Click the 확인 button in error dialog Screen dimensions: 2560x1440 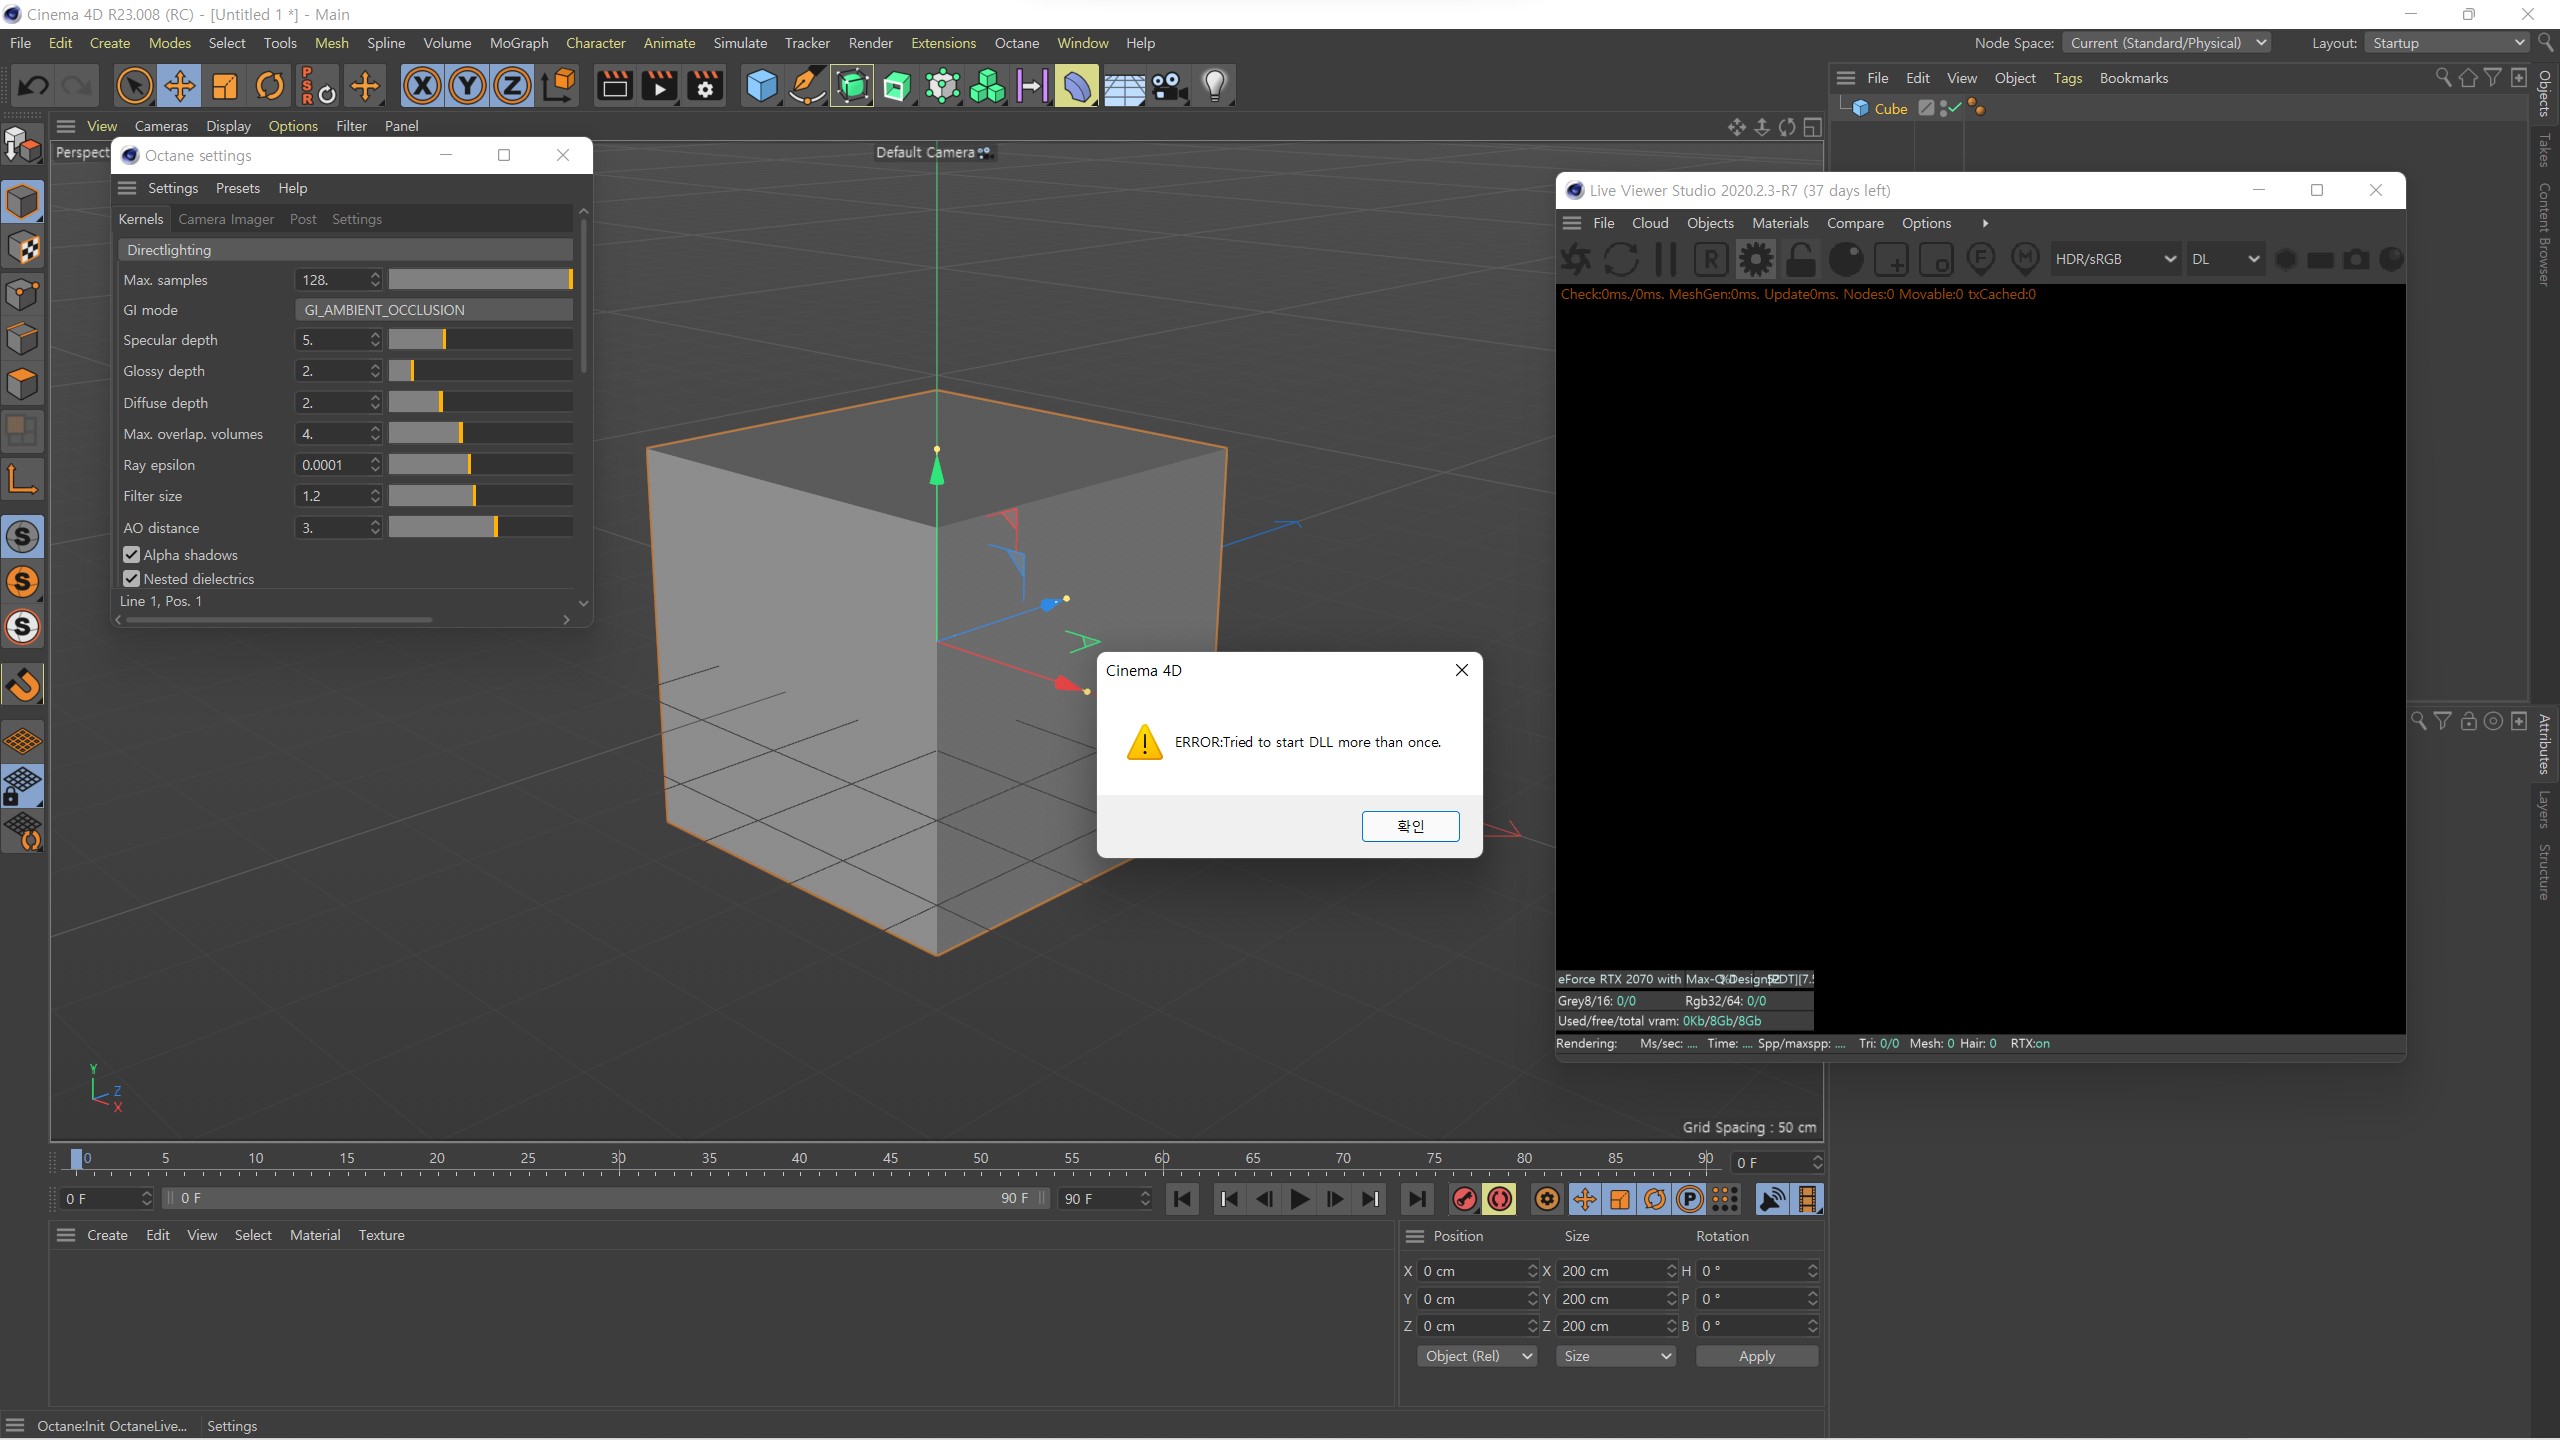1410,826
